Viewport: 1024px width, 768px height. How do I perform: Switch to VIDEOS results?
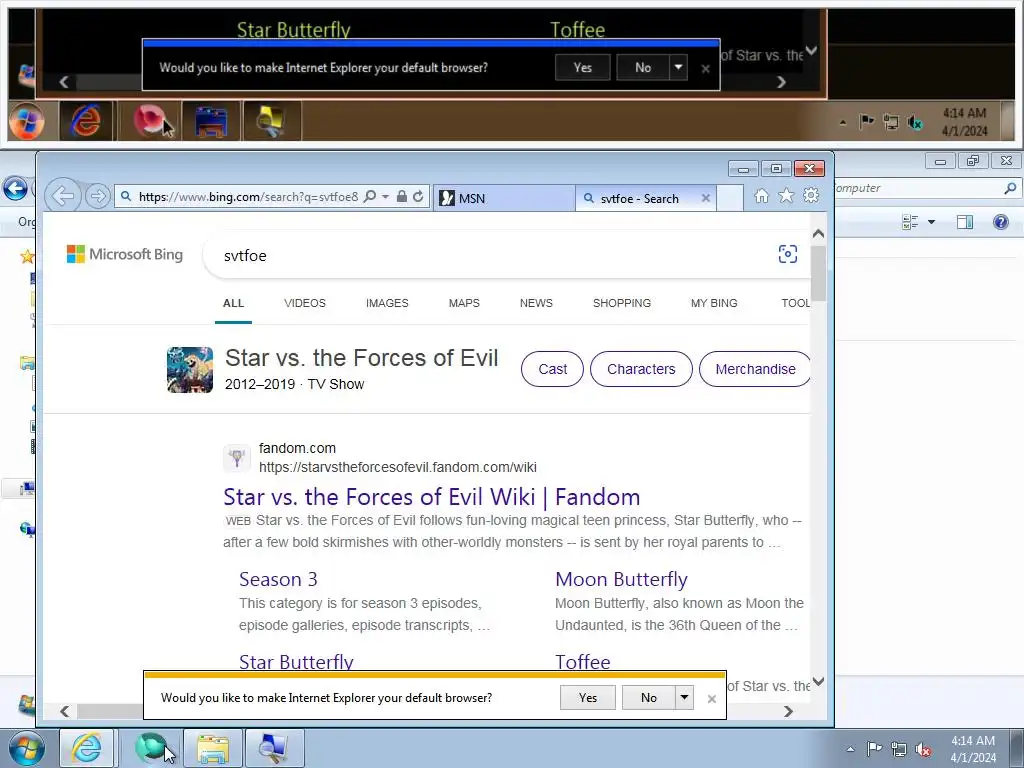(x=304, y=303)
